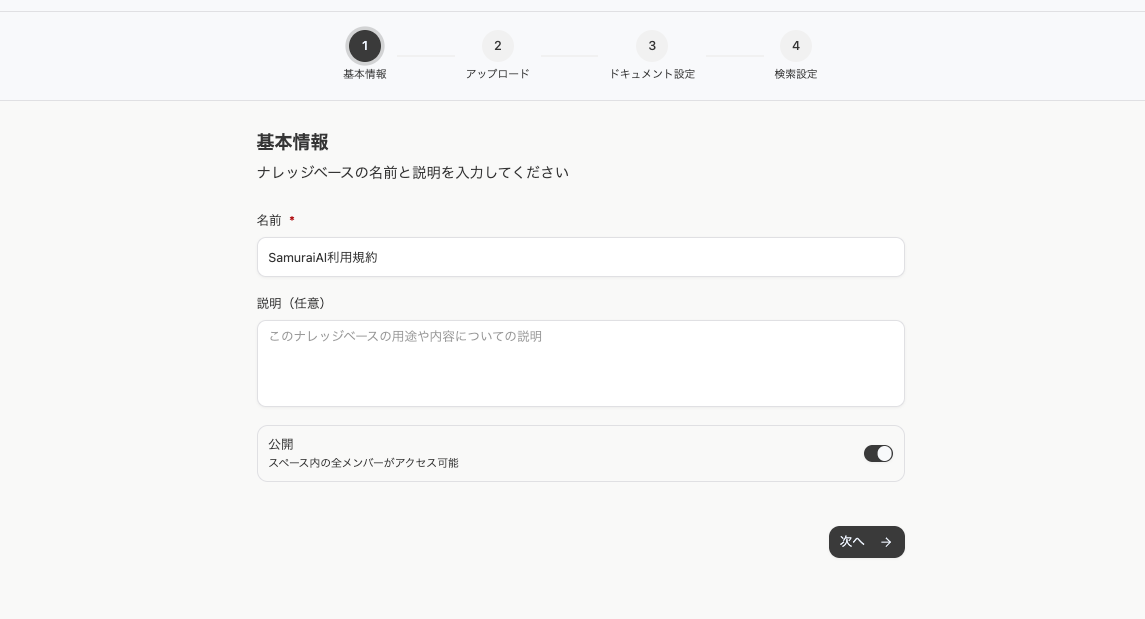Click the 名前 field label
Image resolution: width=1145 pixels, height=619 pixels.
269,220
